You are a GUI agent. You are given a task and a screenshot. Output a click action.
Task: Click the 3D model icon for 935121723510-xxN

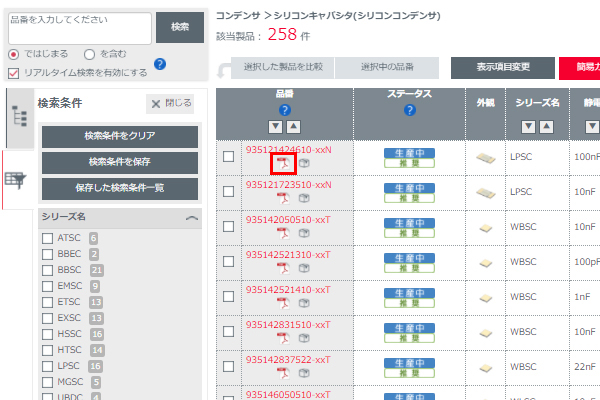tap(304, 199)
